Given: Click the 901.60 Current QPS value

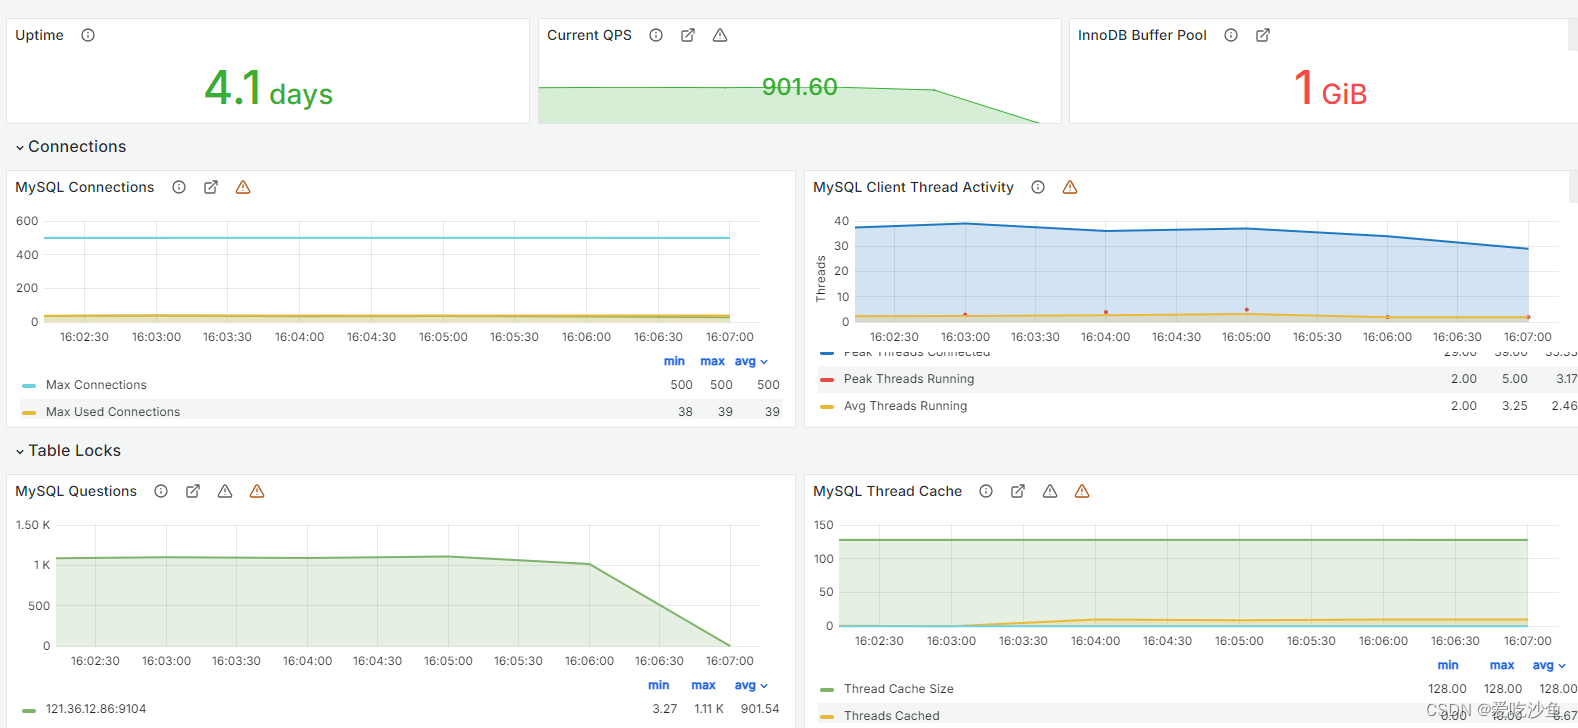Looking at the screenshot, I should 800,87.
